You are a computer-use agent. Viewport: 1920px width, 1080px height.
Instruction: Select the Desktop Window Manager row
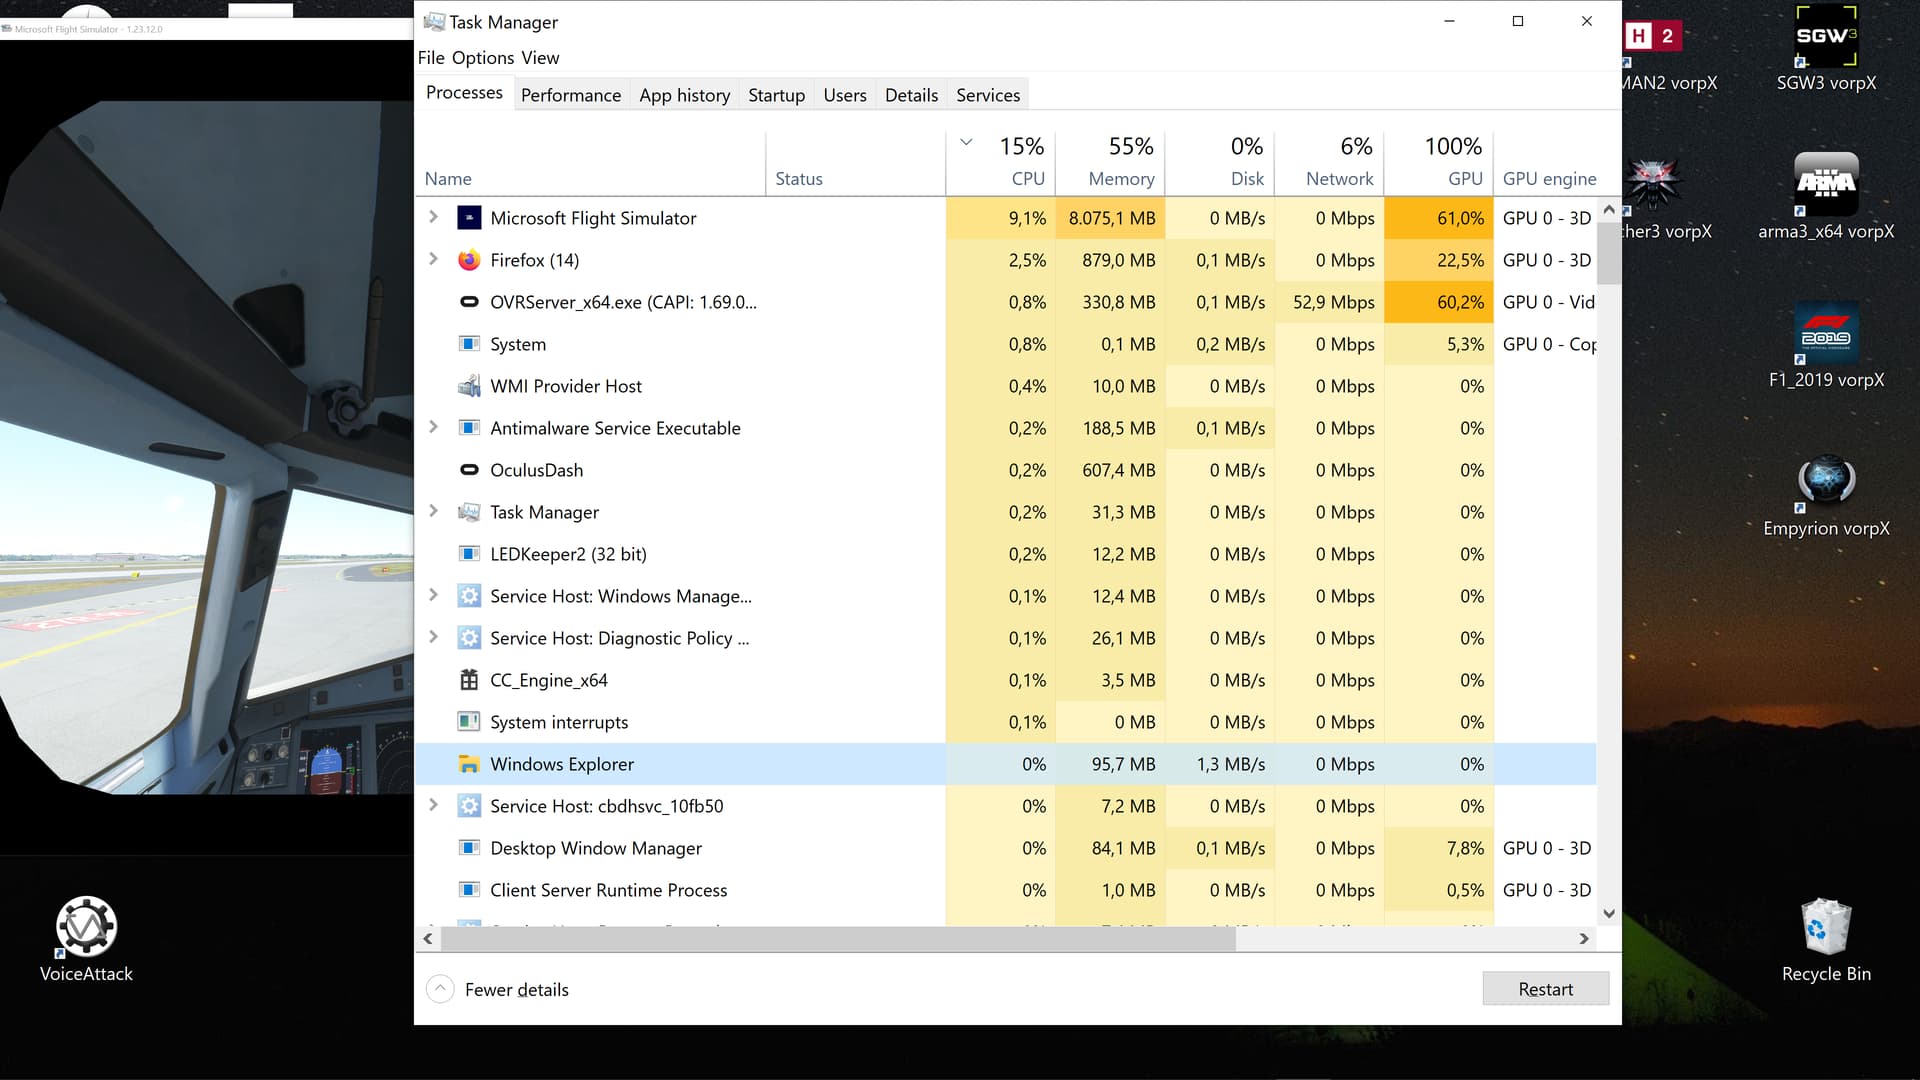pos(596,848)
